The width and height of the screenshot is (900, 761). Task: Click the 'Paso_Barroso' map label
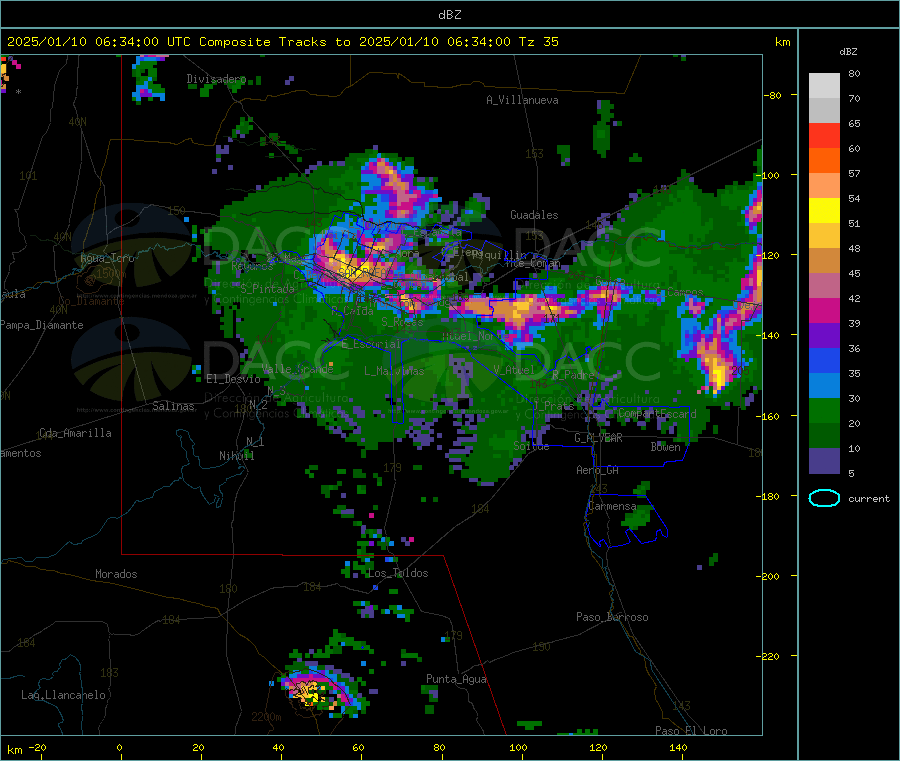(x=612, y=617)
